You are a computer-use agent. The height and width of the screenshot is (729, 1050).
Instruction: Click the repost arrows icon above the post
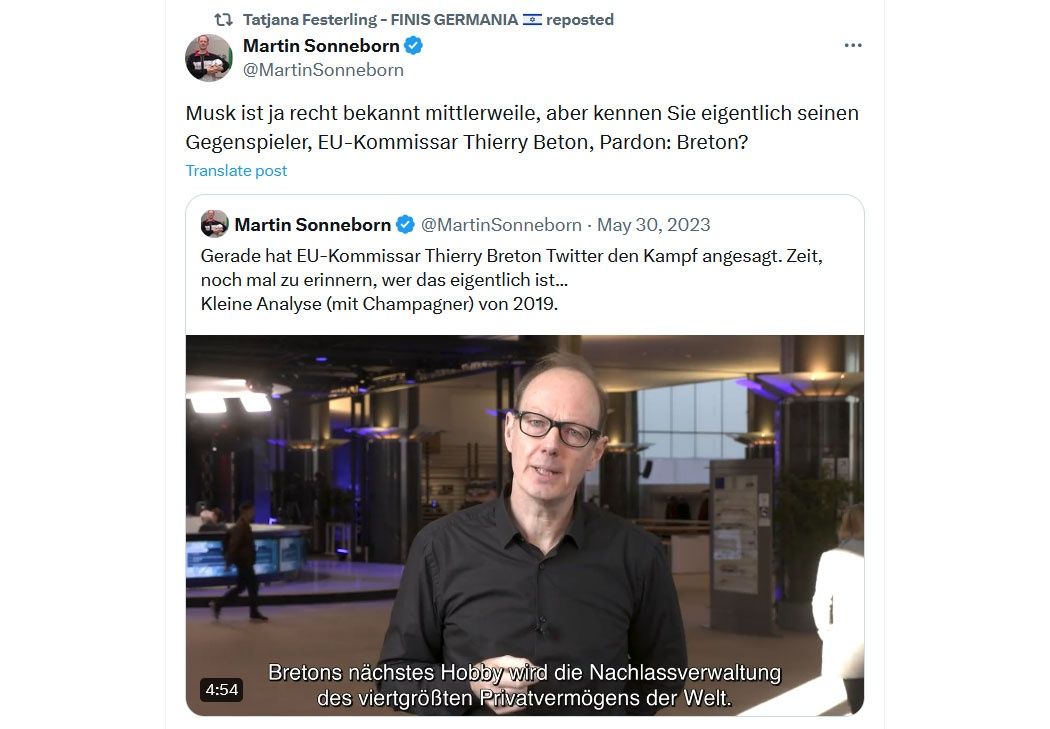click(224, 19)
